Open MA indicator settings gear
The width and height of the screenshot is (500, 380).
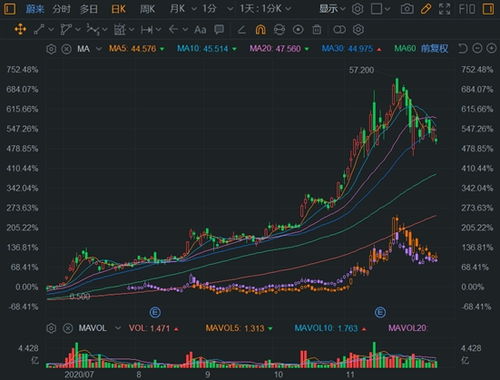(x=51, y=49)
